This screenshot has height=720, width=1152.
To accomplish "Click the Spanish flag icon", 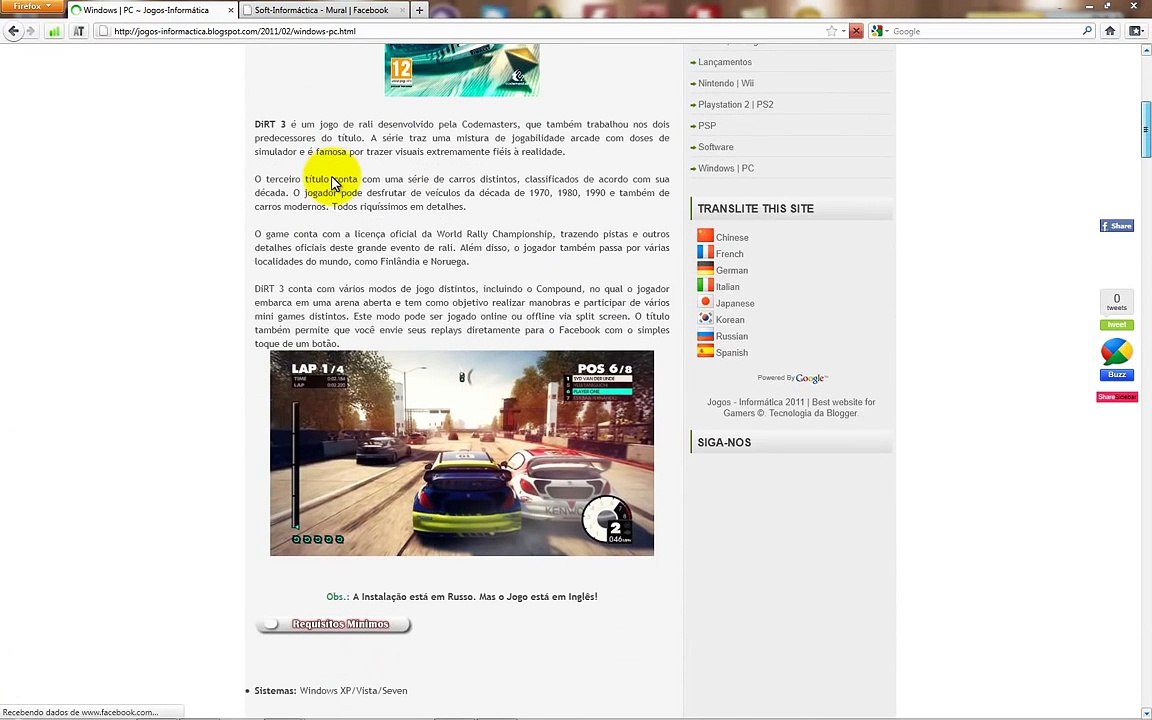I will coord(705,351).
